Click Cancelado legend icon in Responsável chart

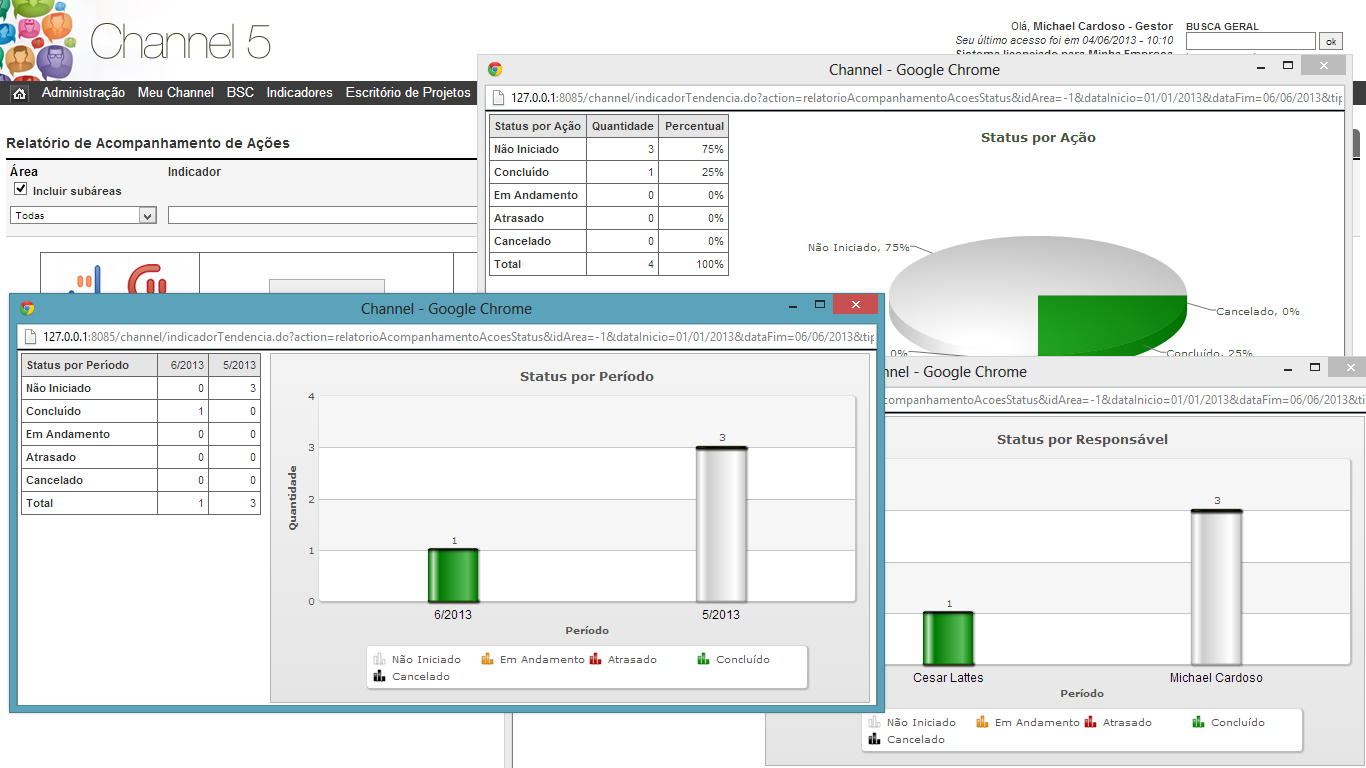pyautogui.click(x=874, y=739)
